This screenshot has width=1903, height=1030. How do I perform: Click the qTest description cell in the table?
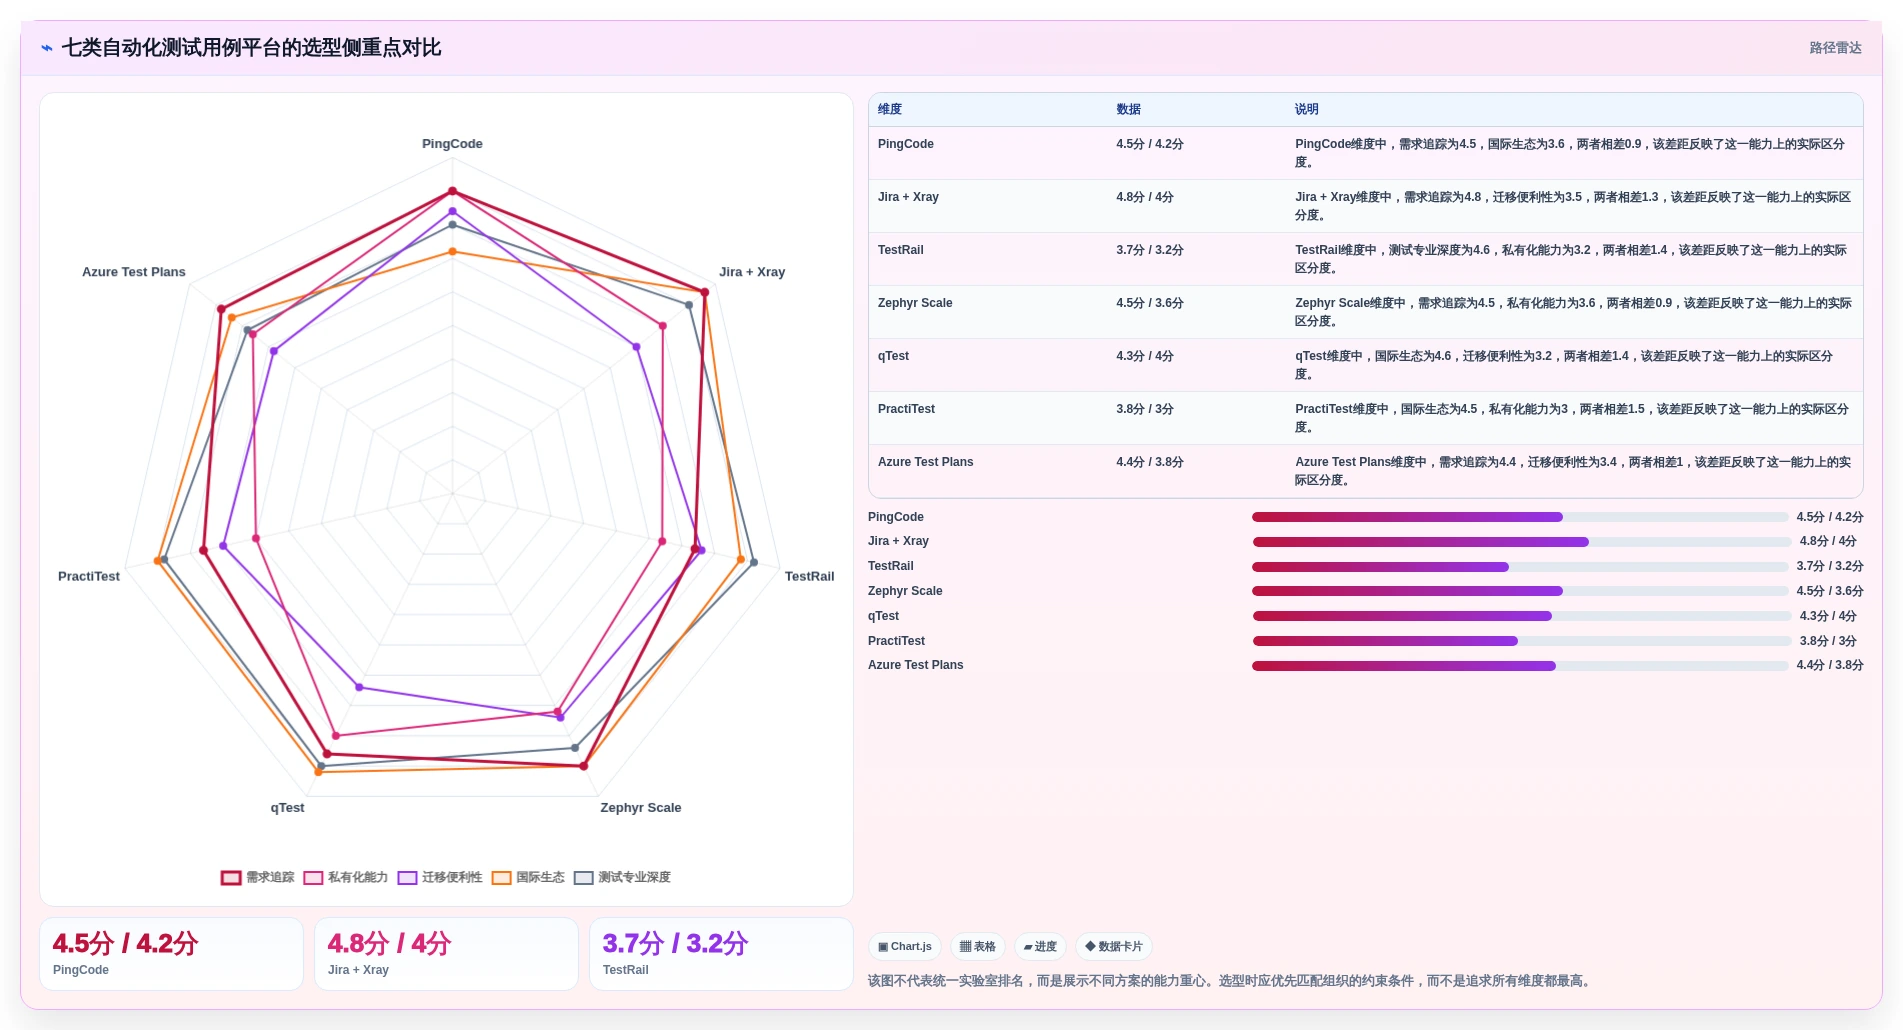tap(1573, 365)
